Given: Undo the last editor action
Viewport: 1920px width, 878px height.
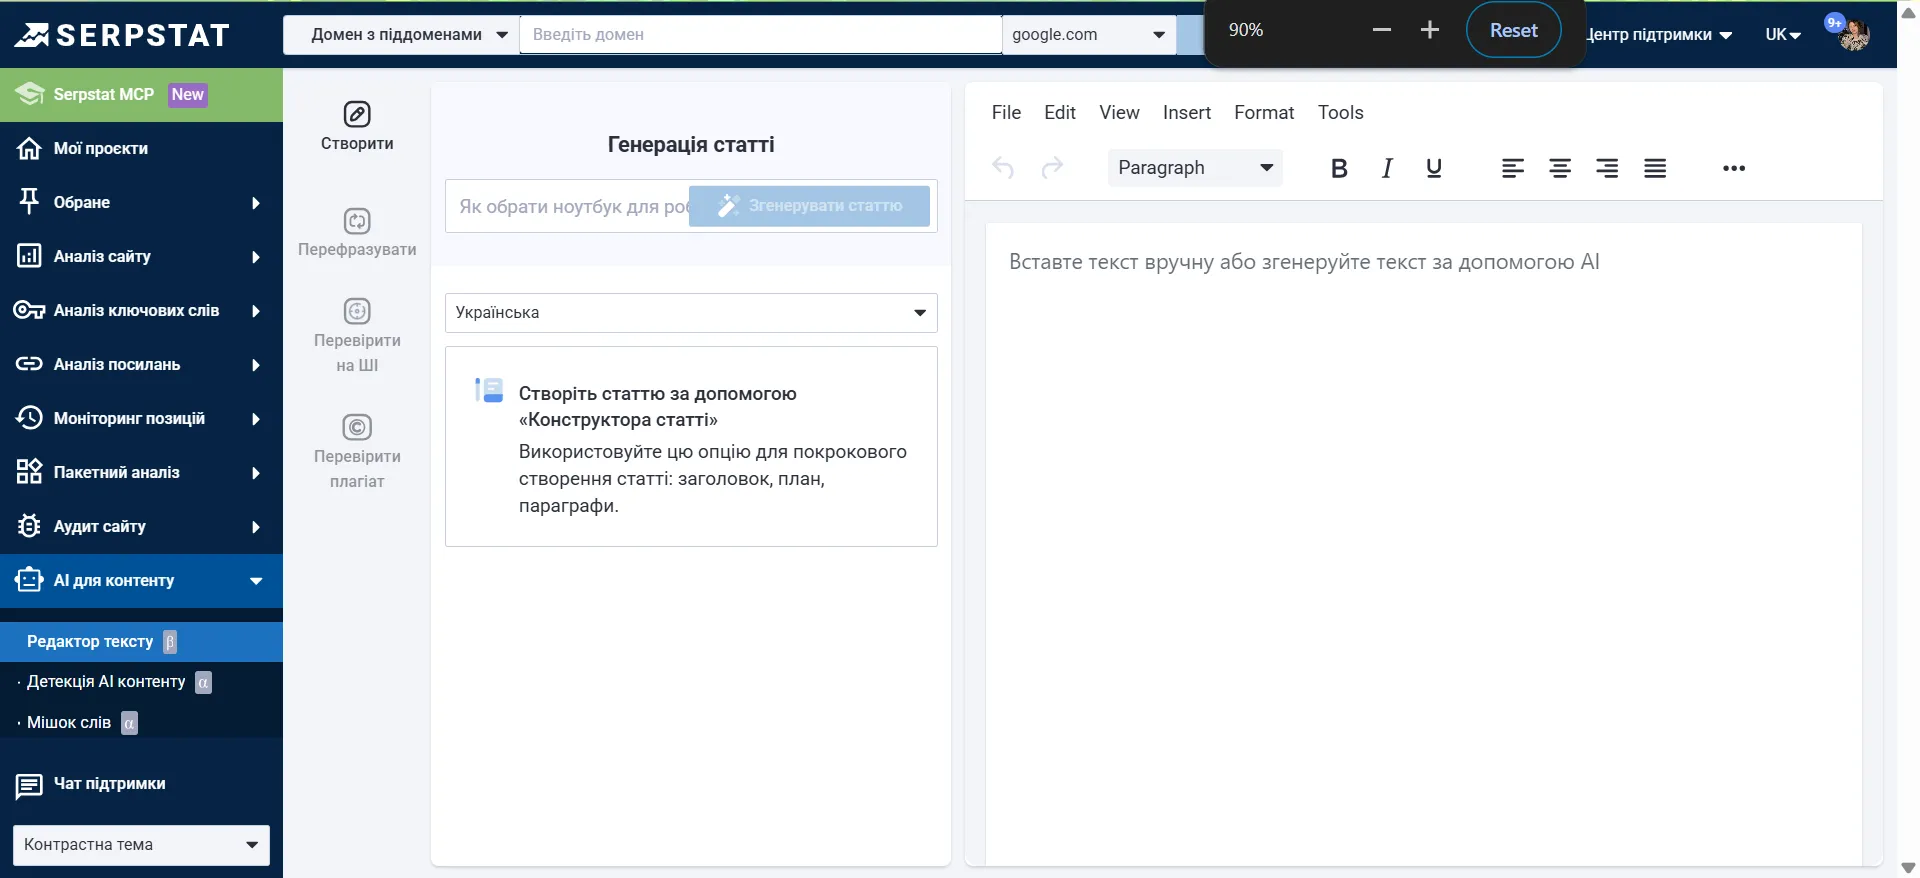Looking at the screenshot, I should (x=1003, y=168).
